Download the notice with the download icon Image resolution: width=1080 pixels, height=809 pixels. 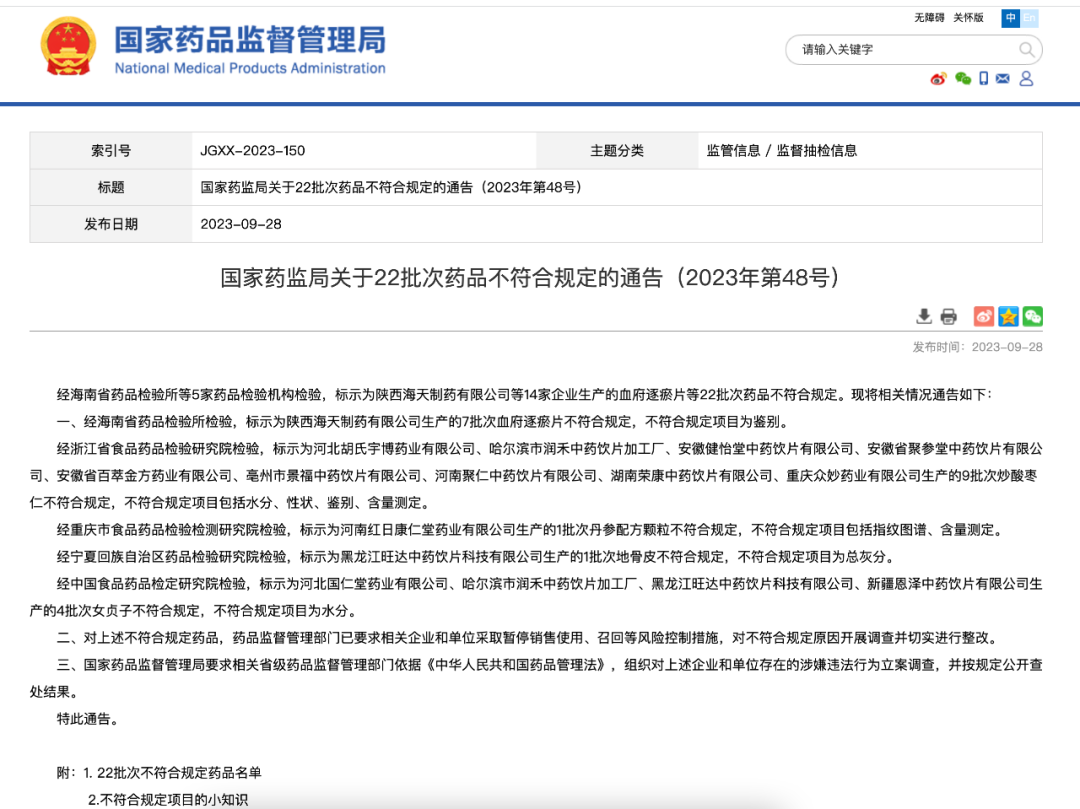(x=924, y=316)
